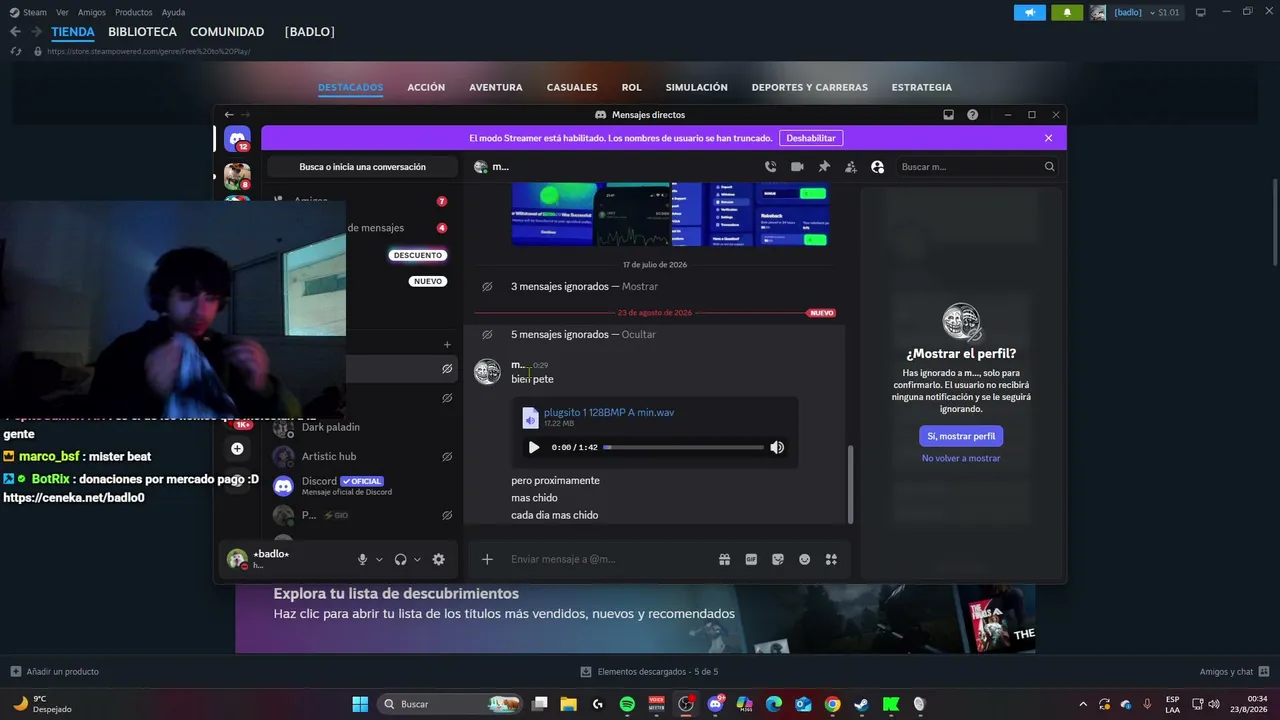Open the official Discord messages conversation
Image resolution: width=1280 pixels, height=720 pixels.
pyautogui.click(x=364, y=486)
